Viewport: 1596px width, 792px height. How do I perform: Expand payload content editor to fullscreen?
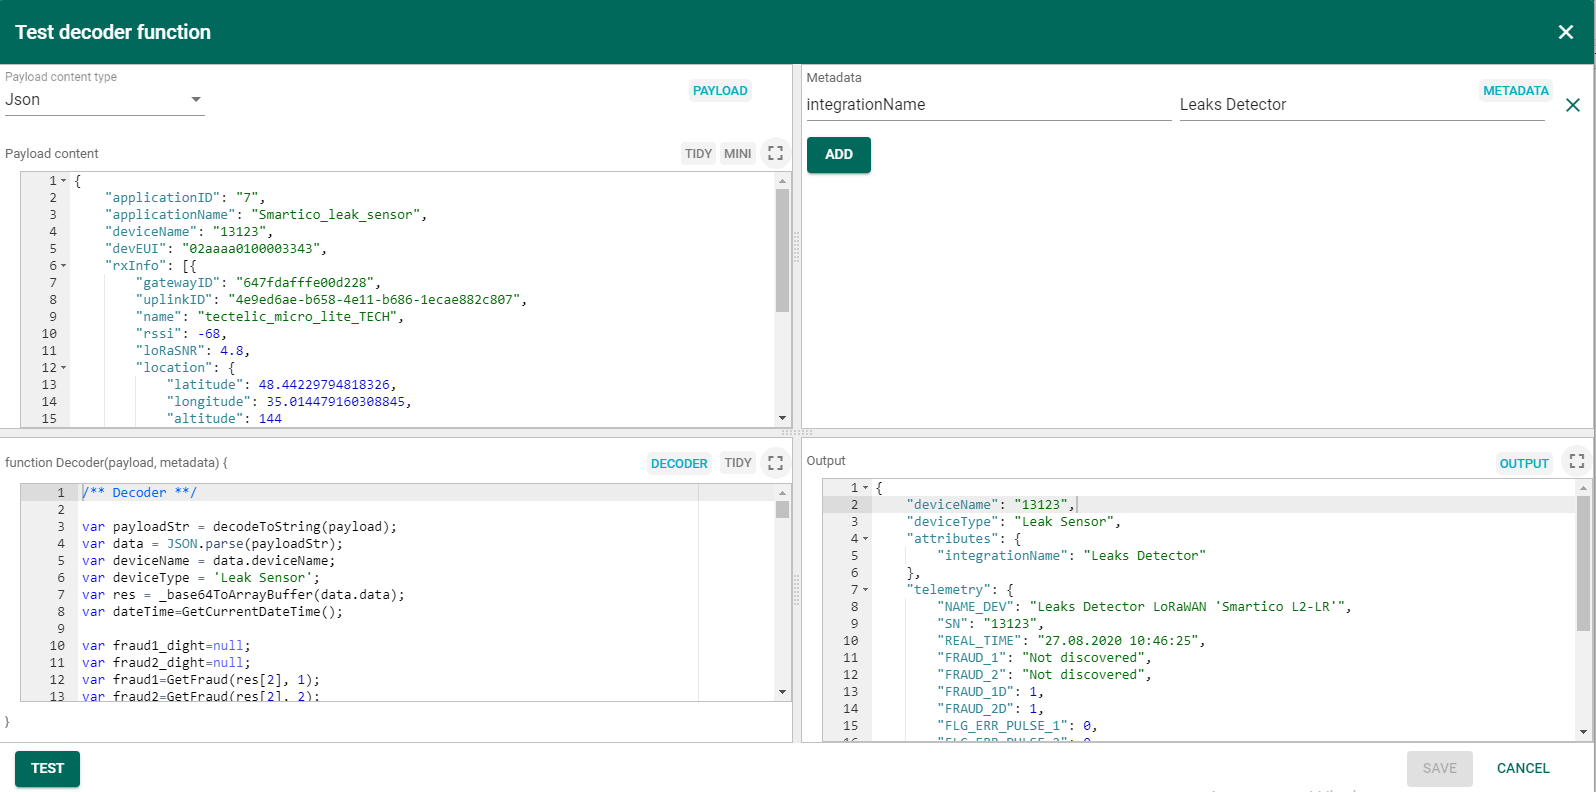[775, 153]
